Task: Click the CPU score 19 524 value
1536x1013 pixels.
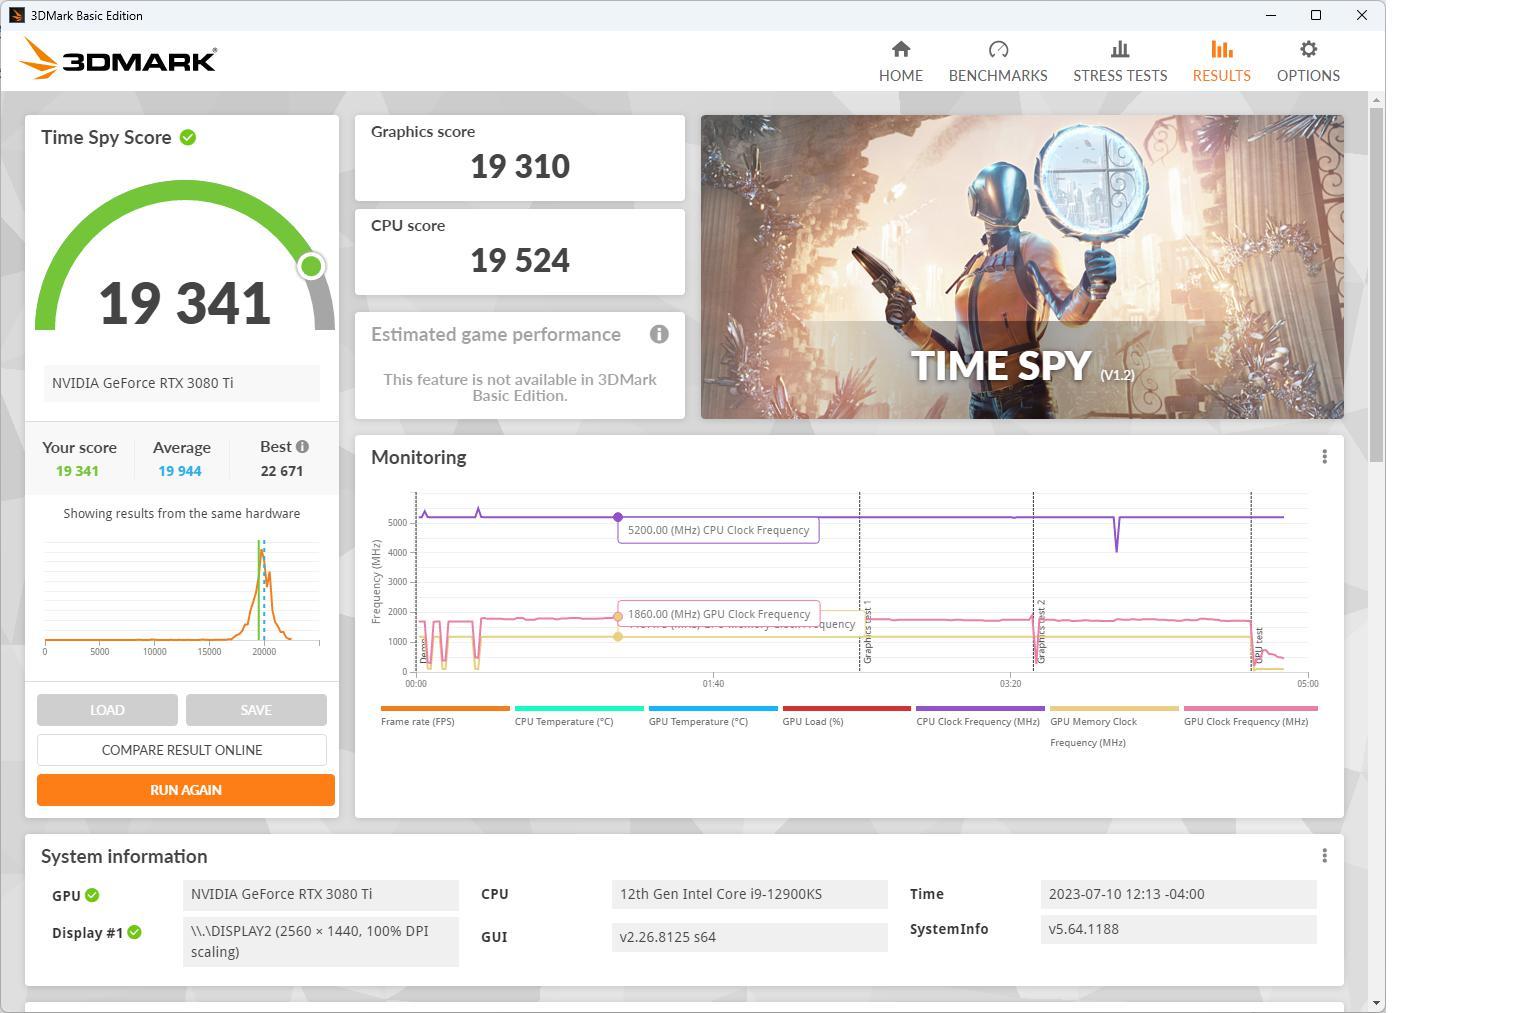Action: (x=520, y=260)
